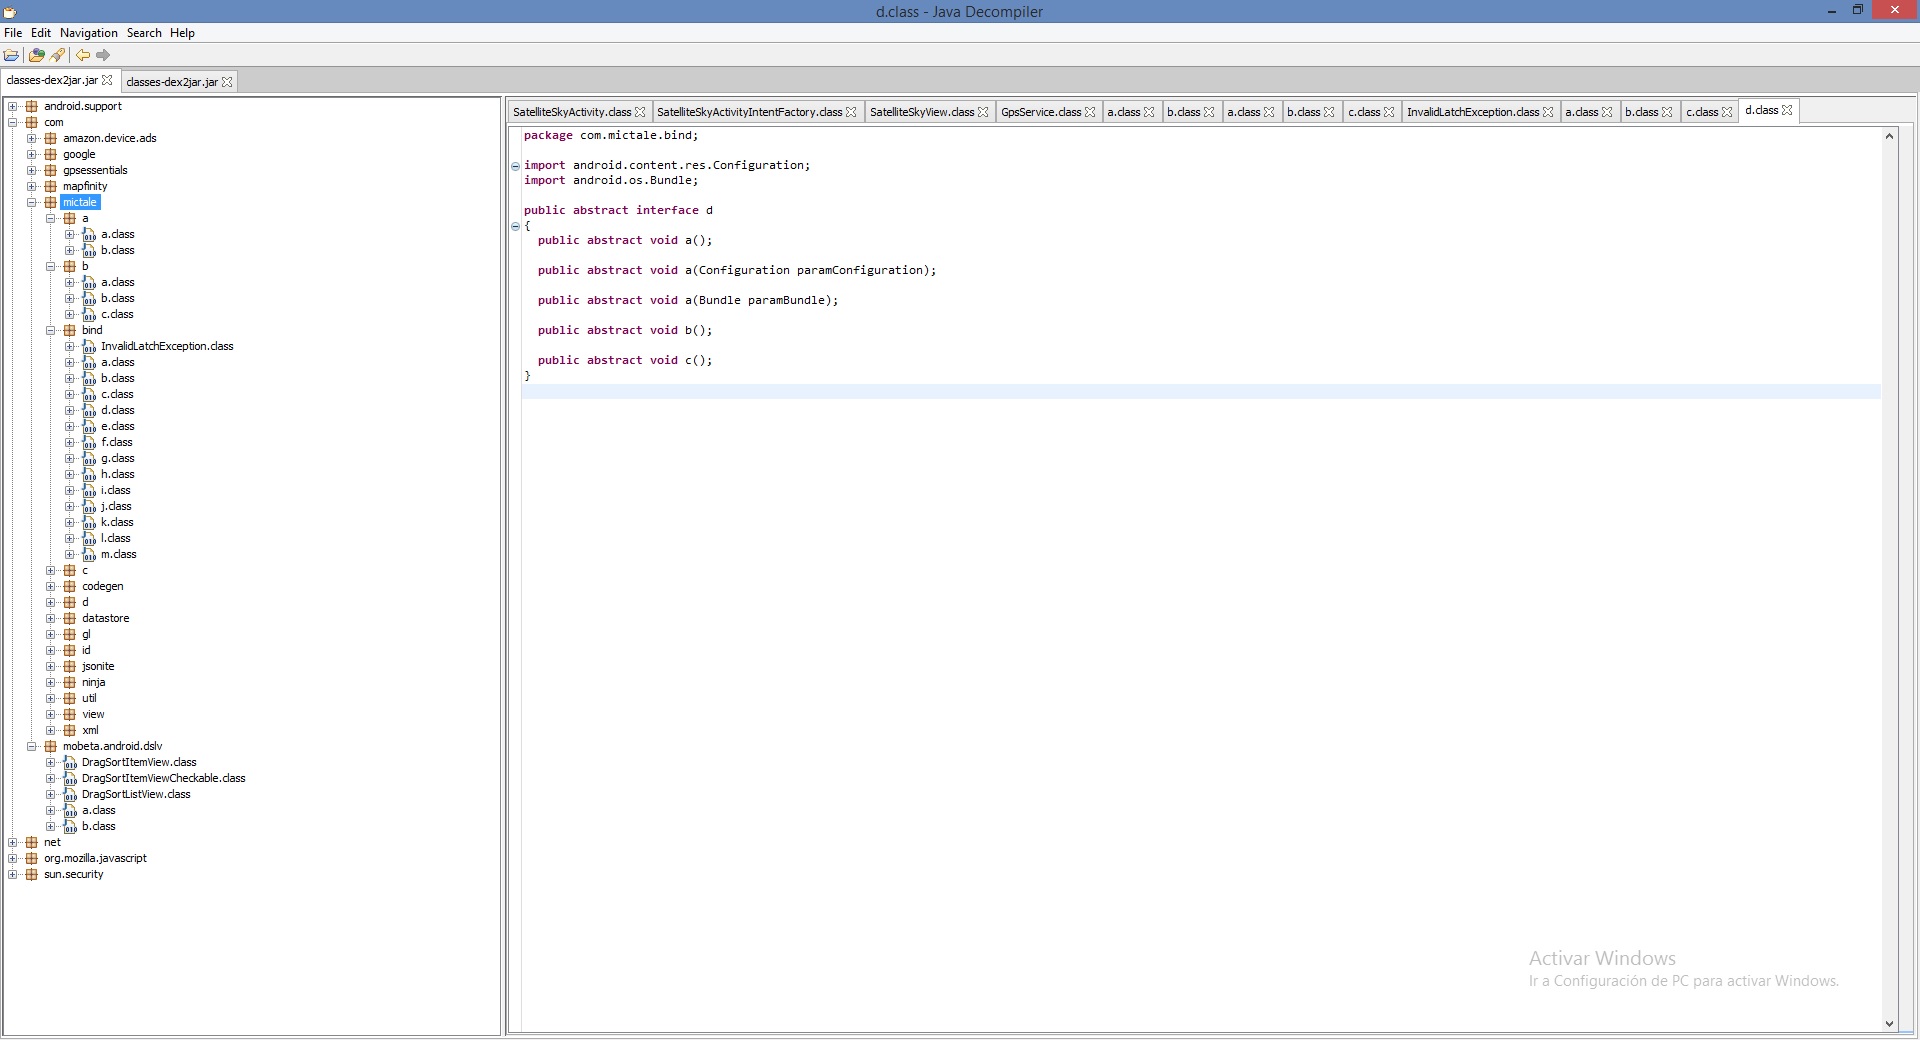Close the SatelliteSkyActivity.class tab

pyautogui.click(x=641, y=112)
